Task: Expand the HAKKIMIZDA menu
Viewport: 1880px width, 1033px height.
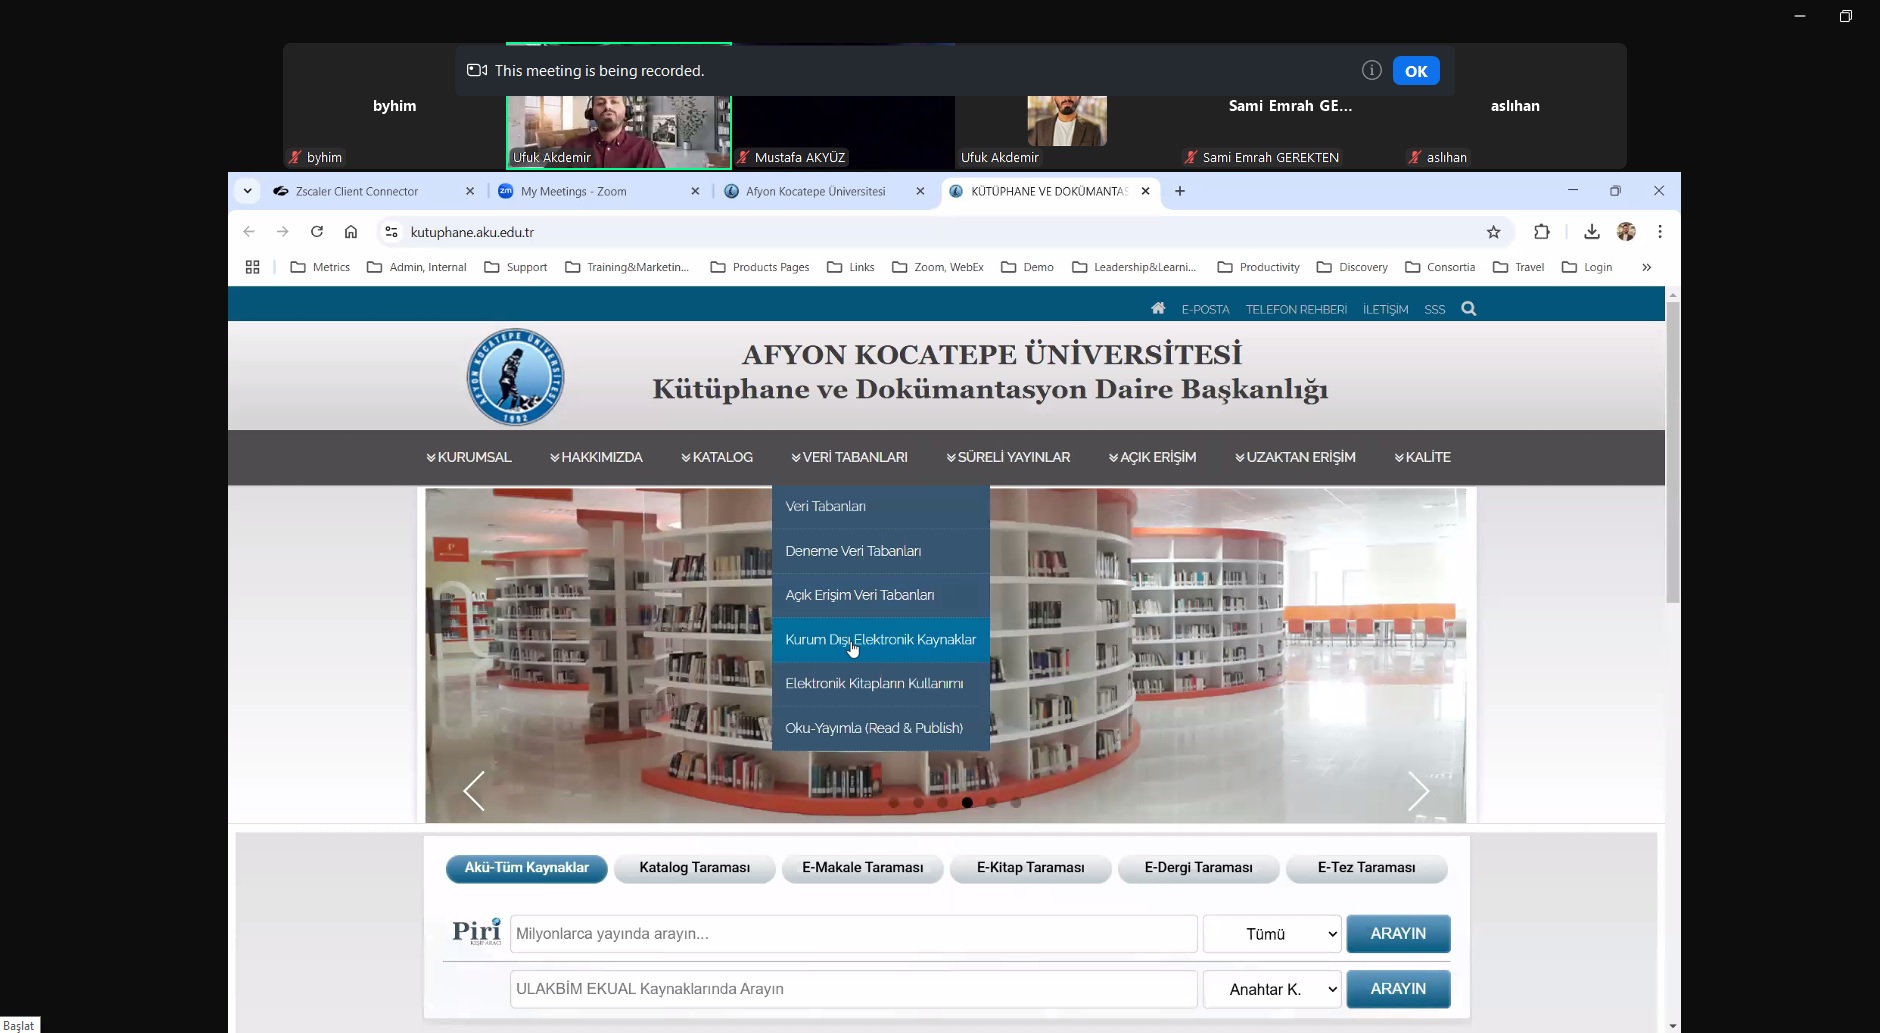Action: coord(596,457)
